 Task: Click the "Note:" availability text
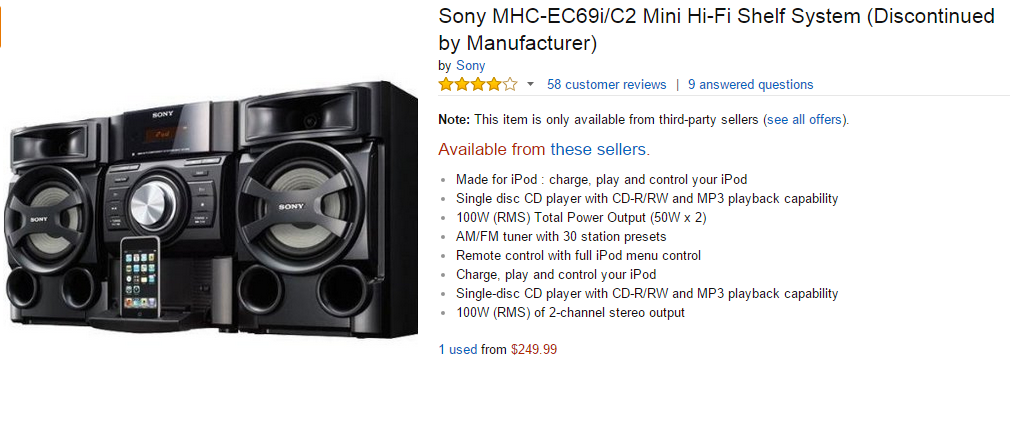456,120
